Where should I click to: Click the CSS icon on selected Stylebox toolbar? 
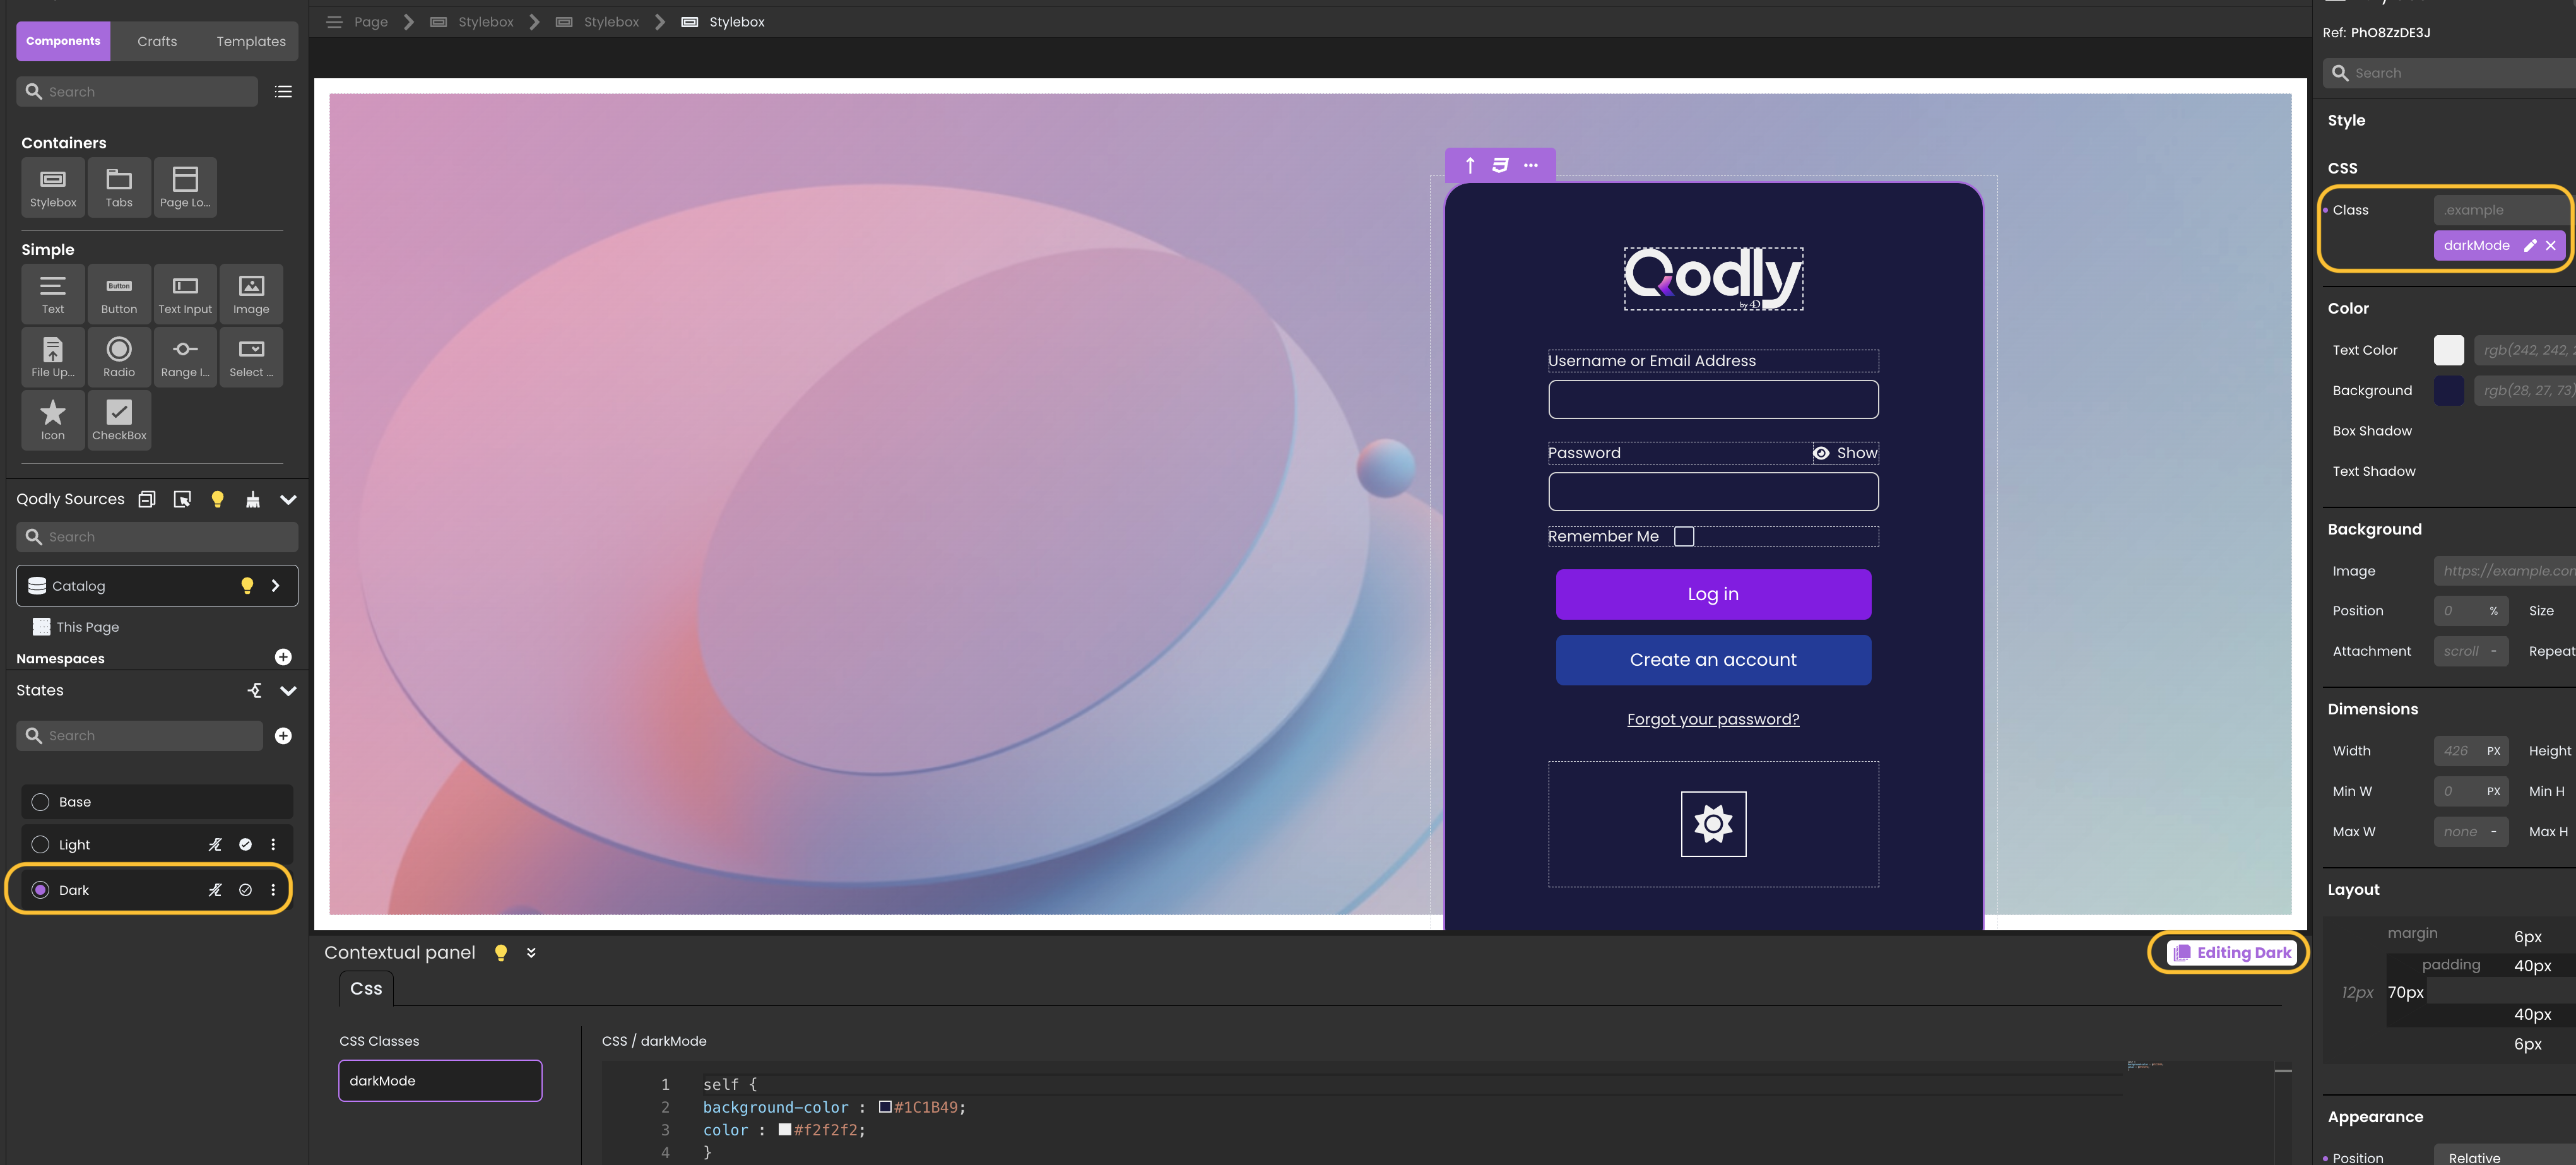coord(1500,165)
